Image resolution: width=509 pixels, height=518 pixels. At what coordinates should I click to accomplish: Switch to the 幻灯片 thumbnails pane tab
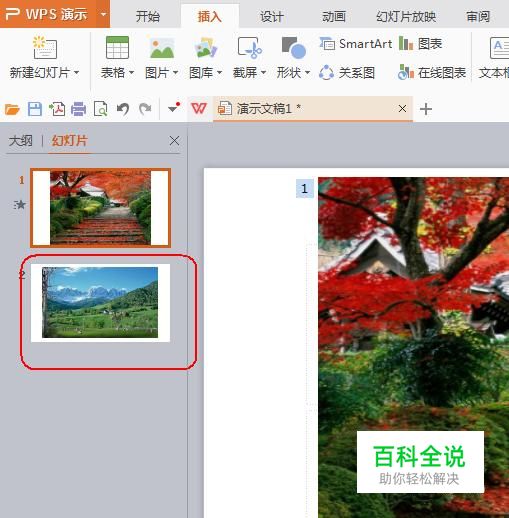click(70, 141)
